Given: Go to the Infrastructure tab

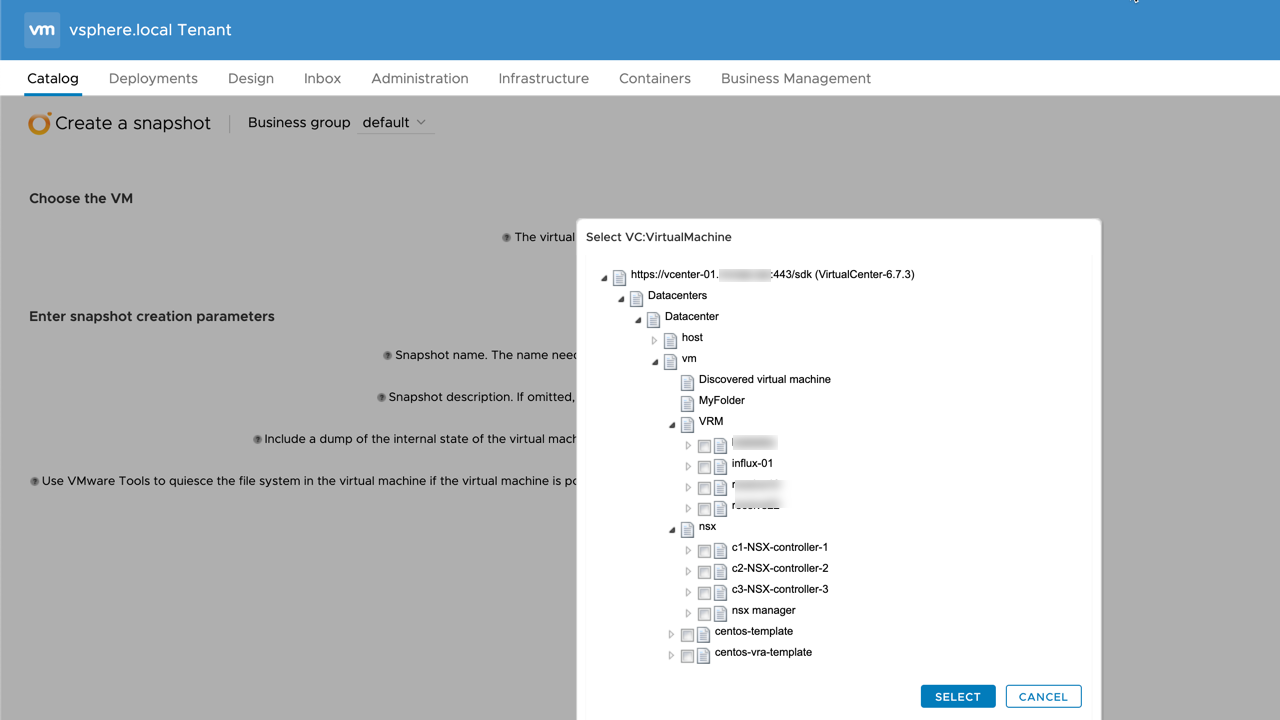Looking at the screenshot, I should point(544,78).
